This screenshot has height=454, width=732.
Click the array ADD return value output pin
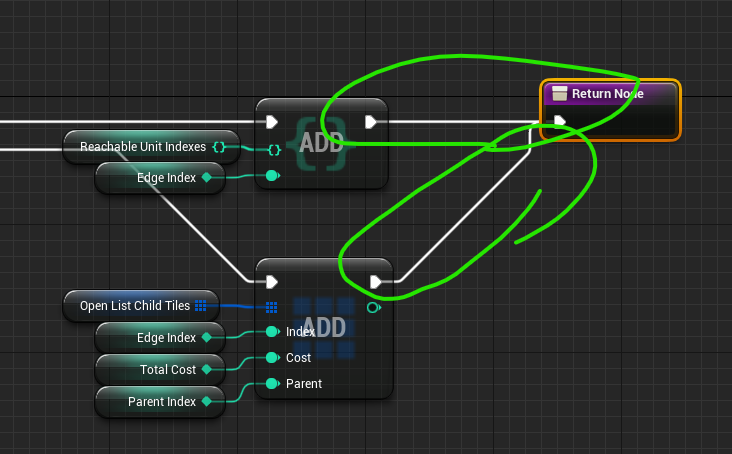tap(373, 307)
